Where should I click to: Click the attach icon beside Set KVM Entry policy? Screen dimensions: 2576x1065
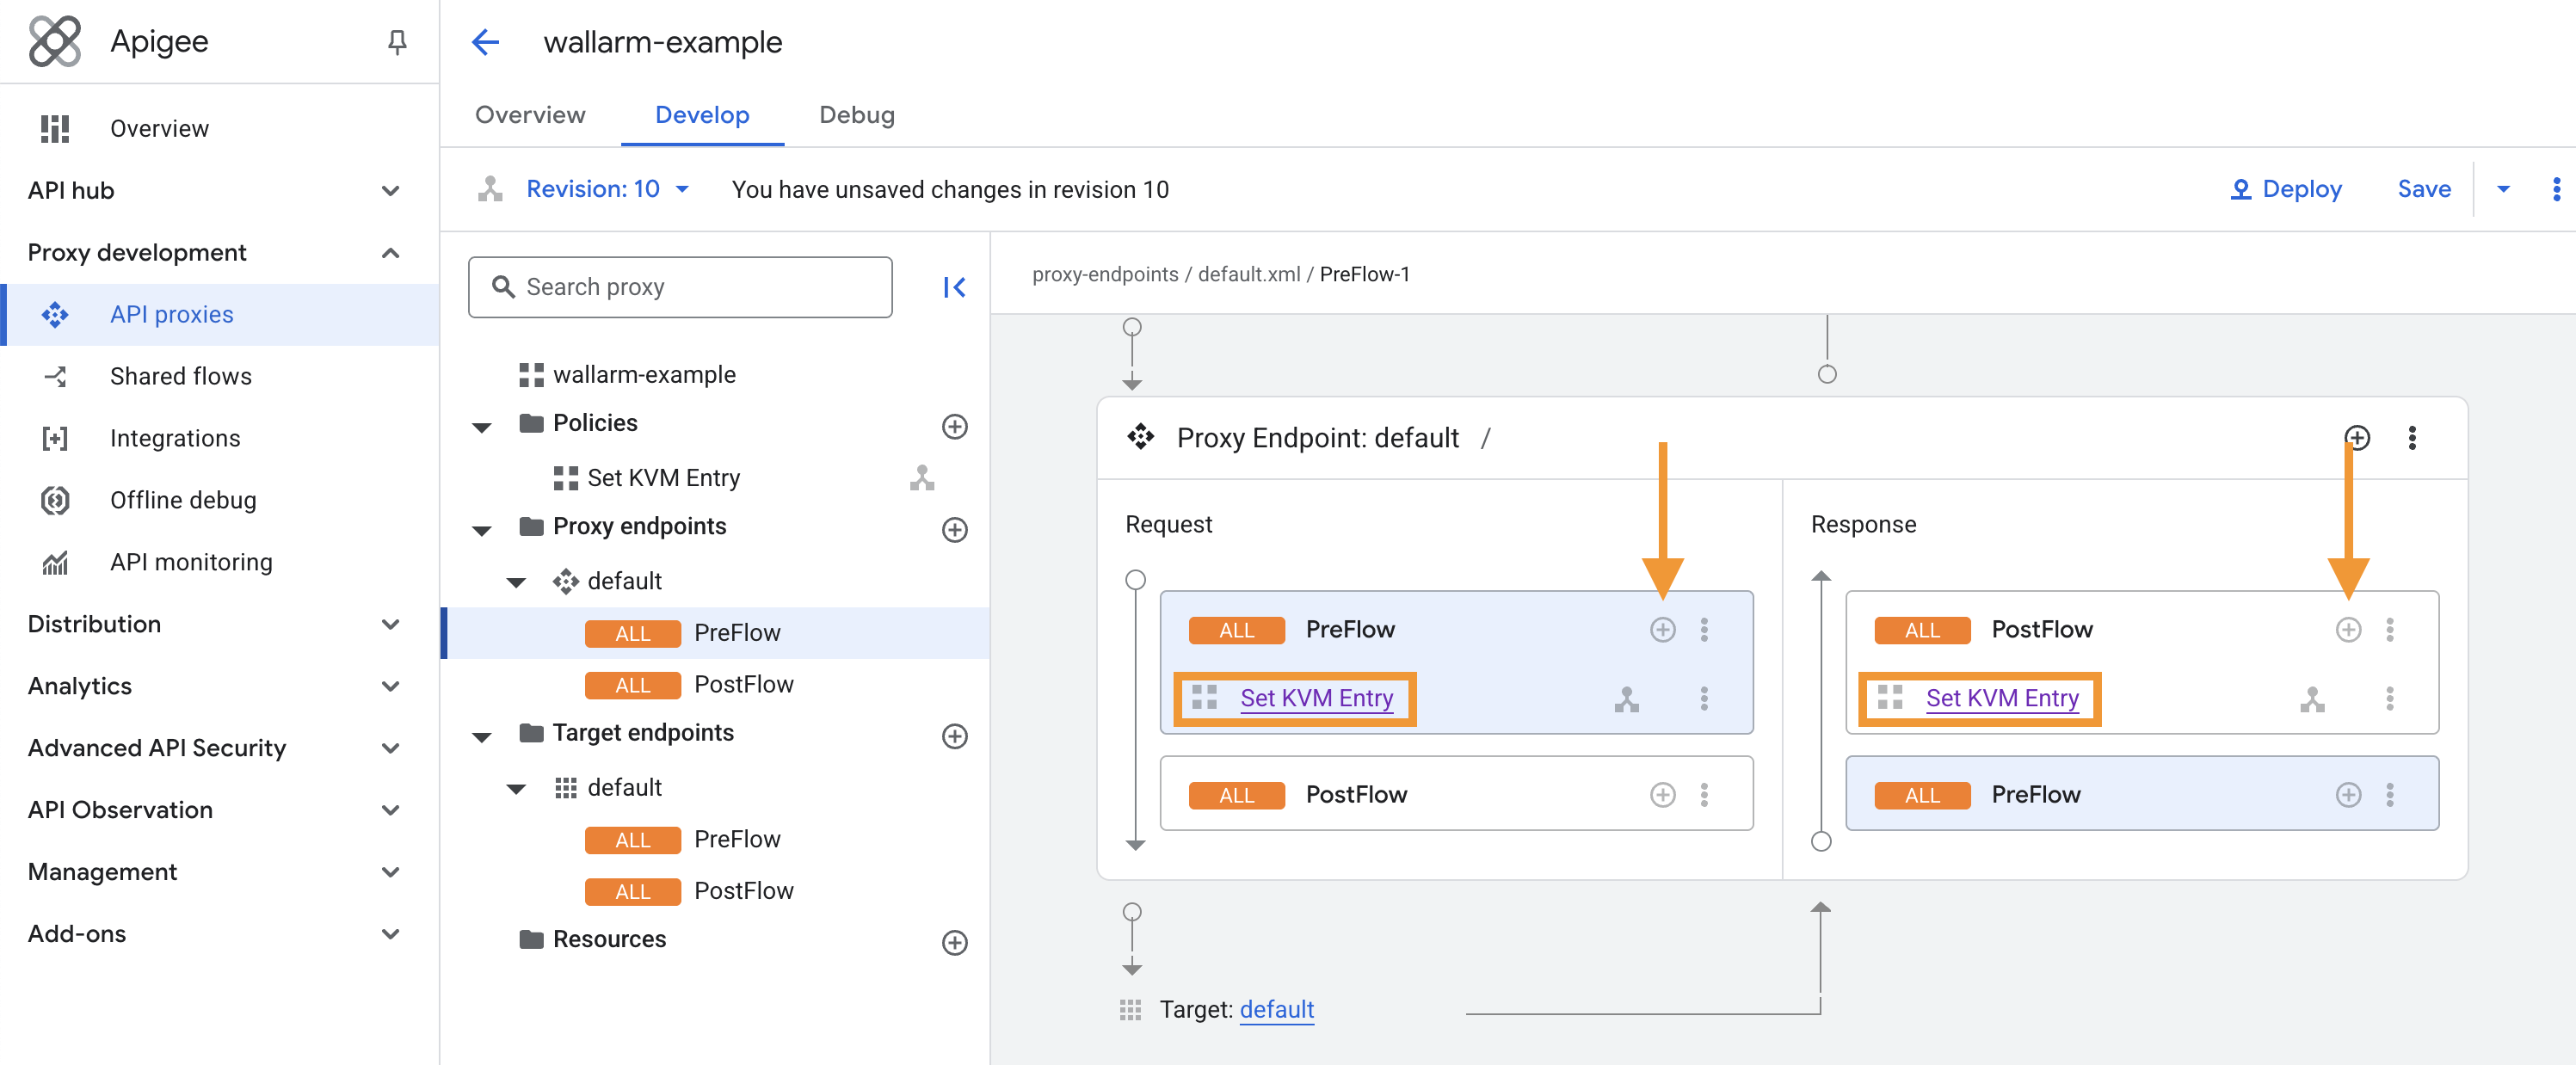(922, 478)
